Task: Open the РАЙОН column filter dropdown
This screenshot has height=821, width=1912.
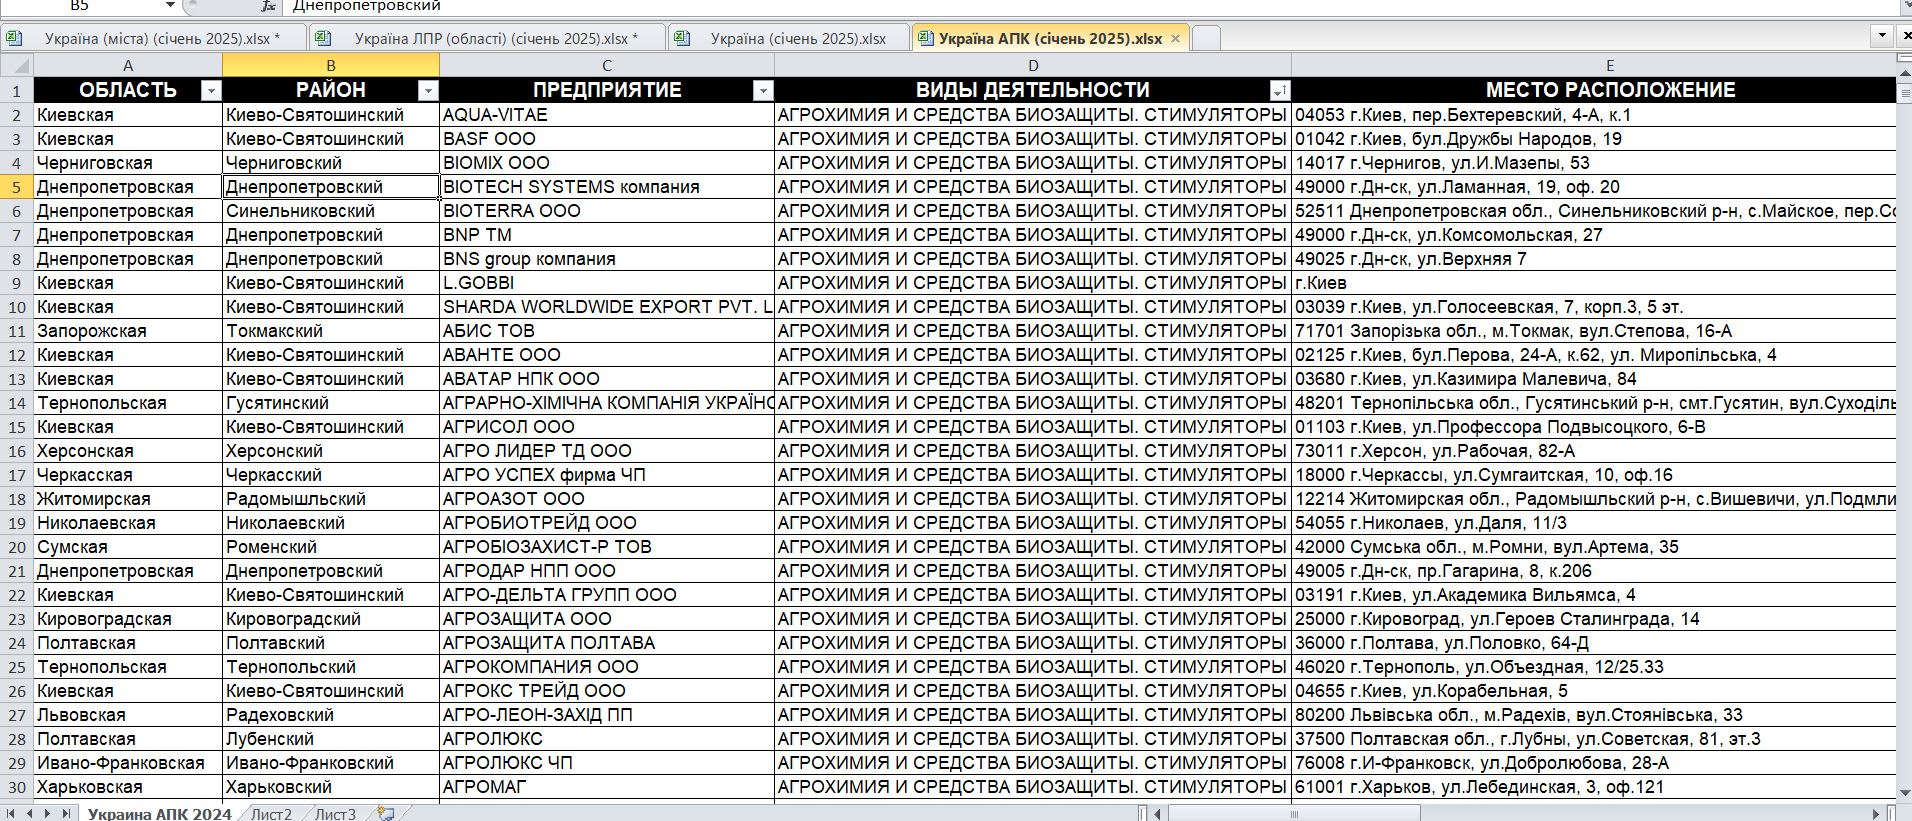Action: 428,91
